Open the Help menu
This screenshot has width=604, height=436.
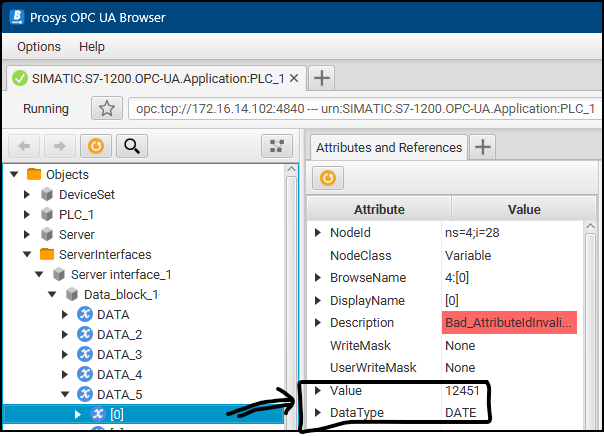click(x=92, y=47)
